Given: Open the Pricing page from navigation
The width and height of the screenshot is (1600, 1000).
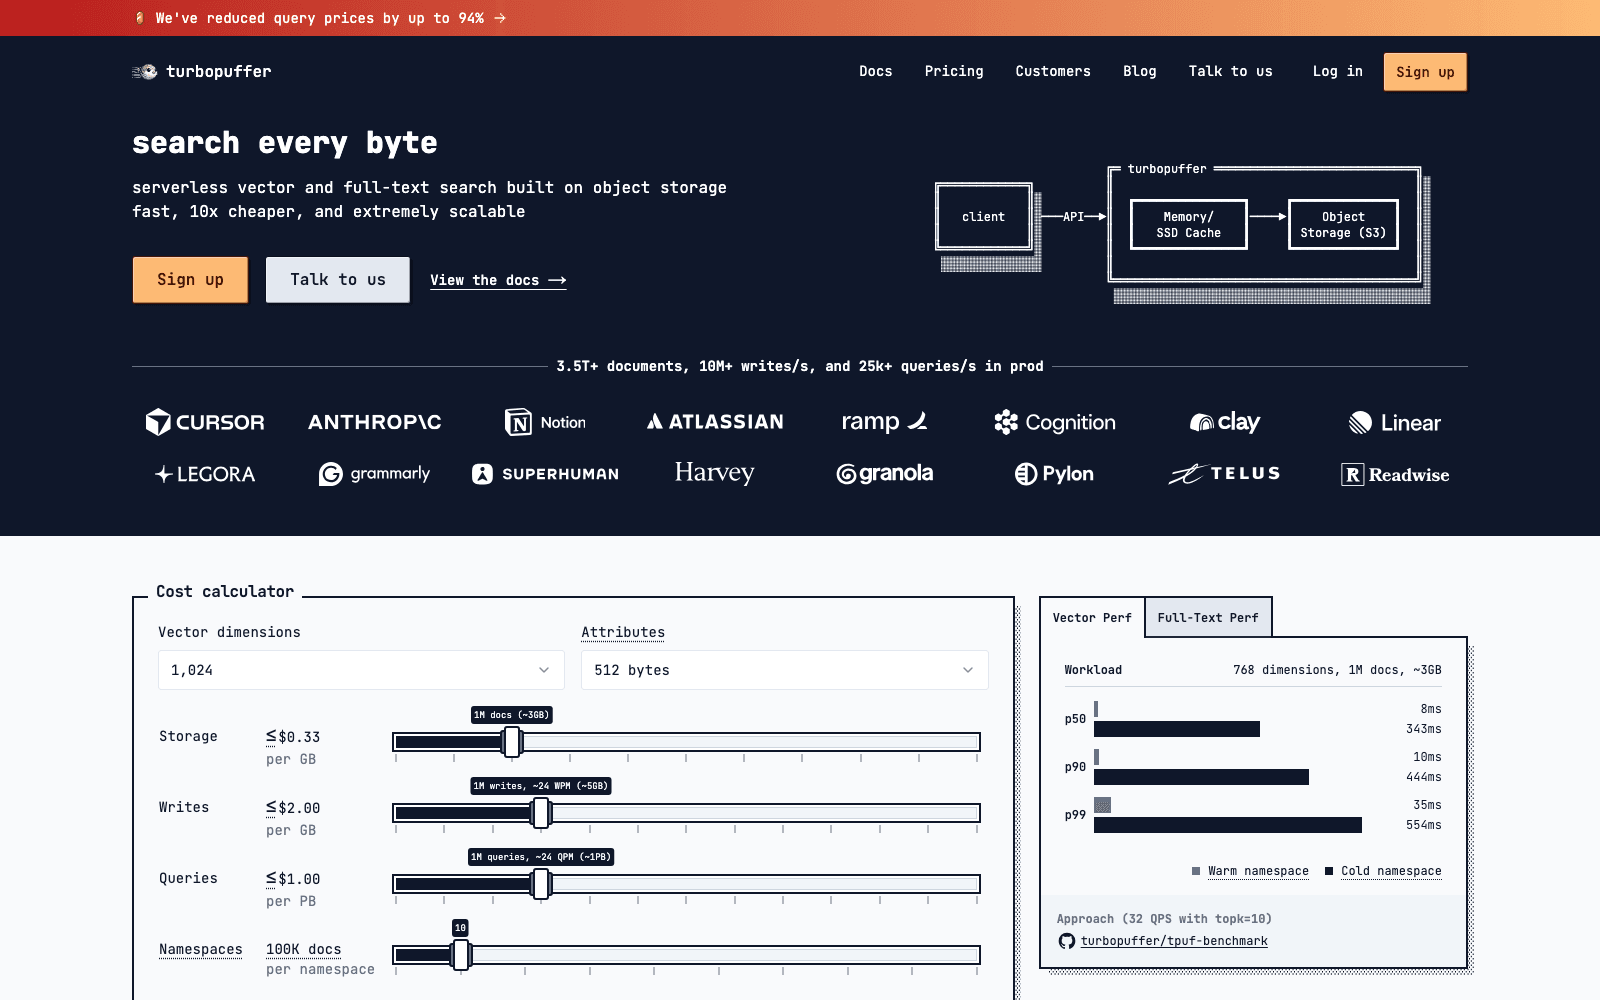Looking at the screenshot, I should click(x=954, y=72).
